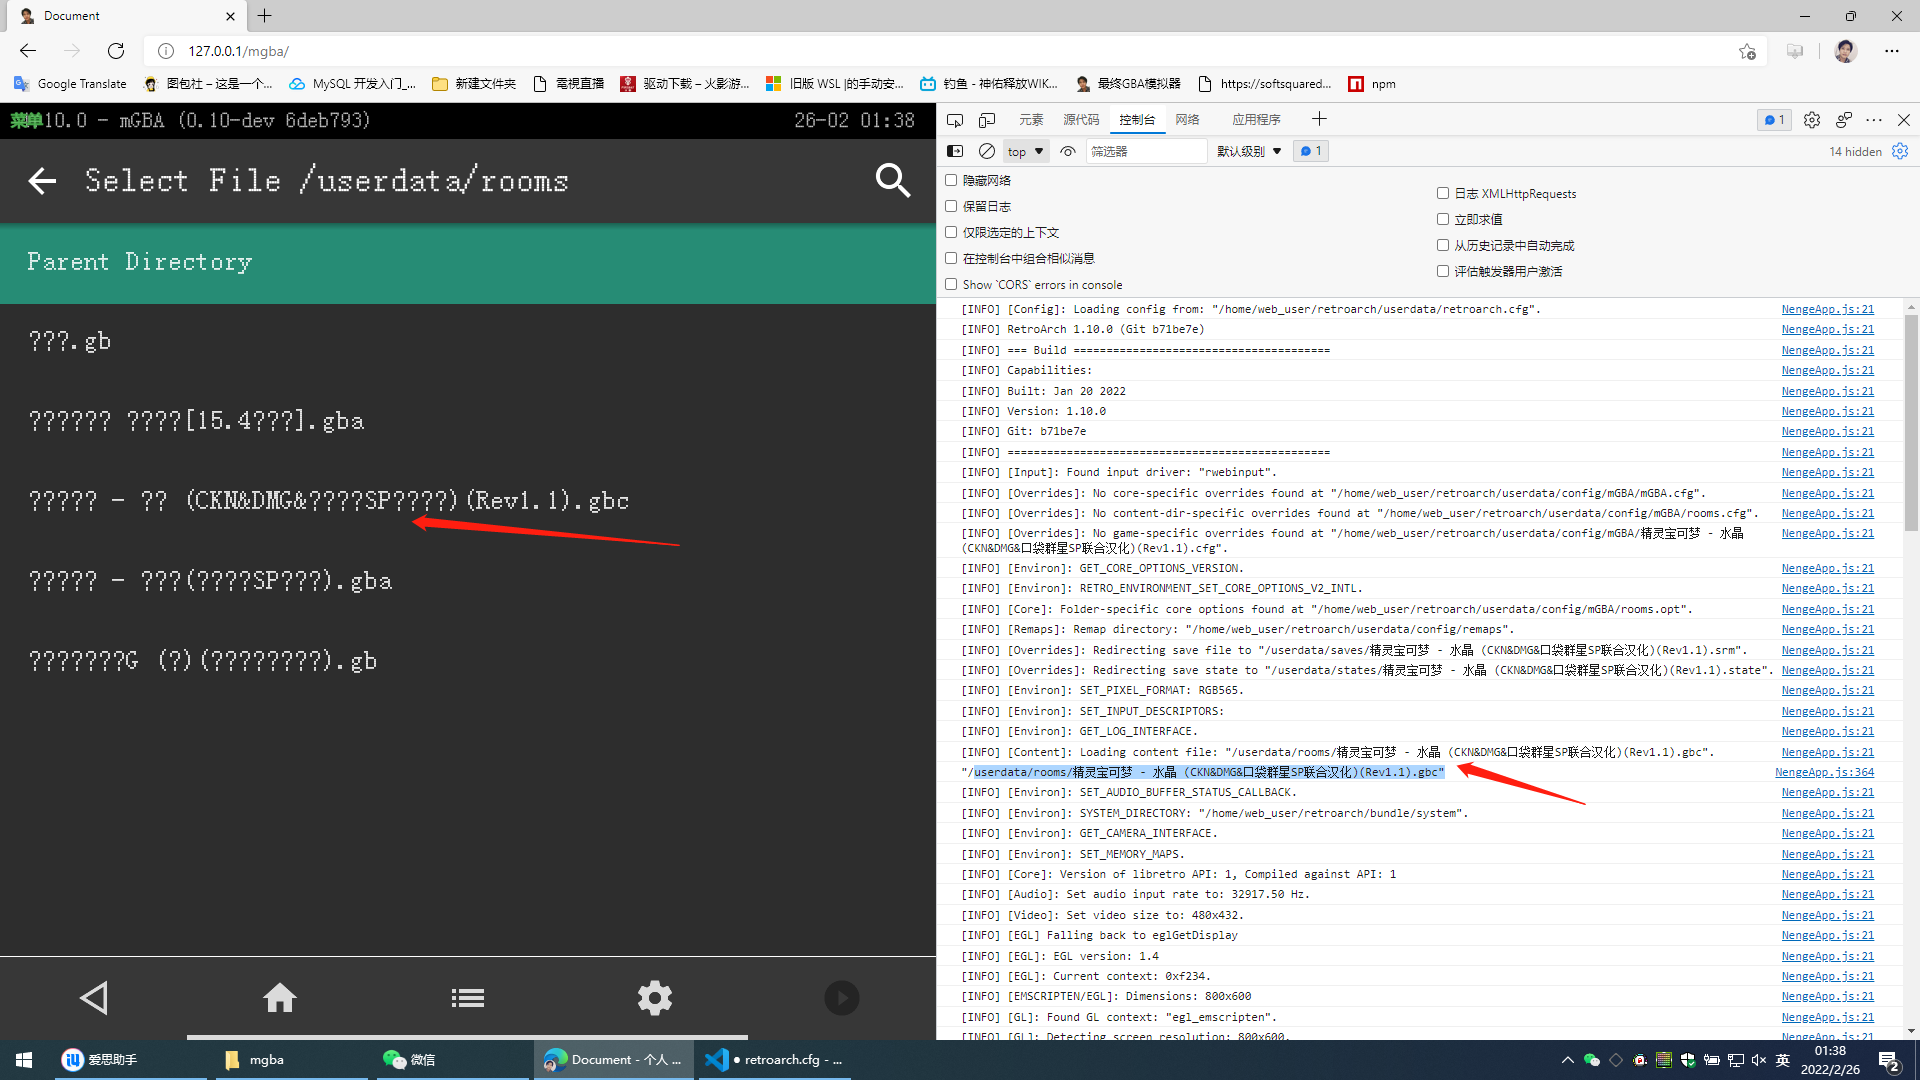Enable Show CORS errors in console

click(x=951, y=284)
